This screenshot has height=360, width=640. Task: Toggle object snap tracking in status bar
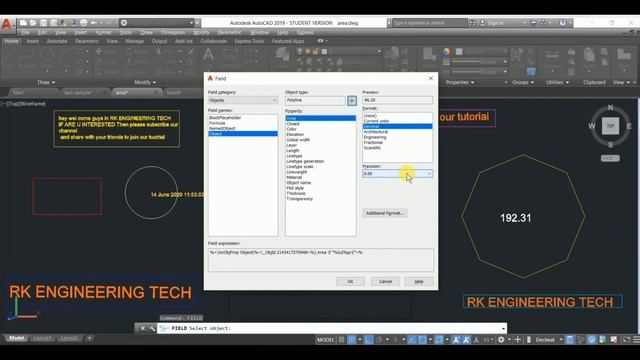412,340
